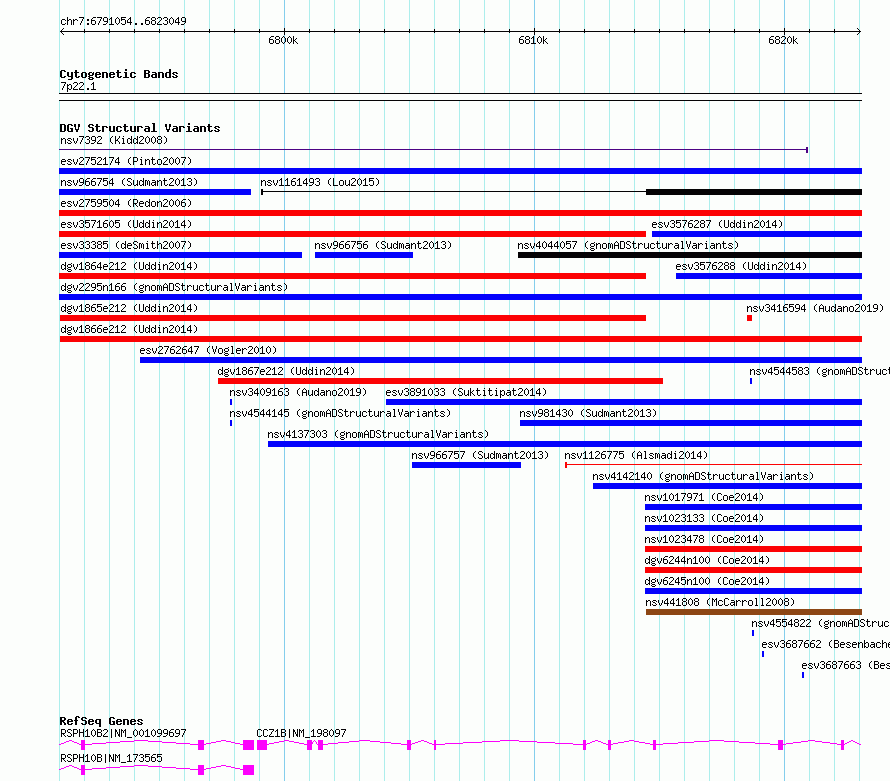Click esv3576287 (Uddin2014) label
The width and height of the screenshot is (890, 781).
(x=717, y=224)
